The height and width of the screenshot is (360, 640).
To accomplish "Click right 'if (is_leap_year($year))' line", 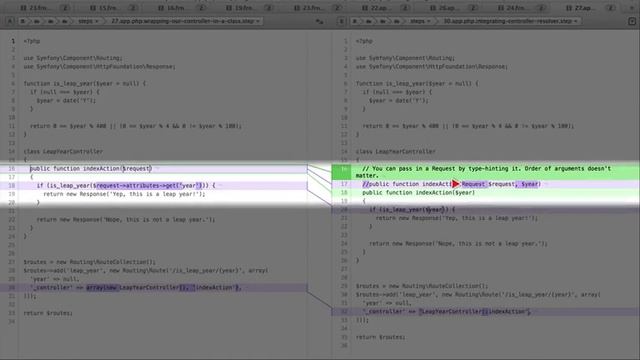I will 412,209.
